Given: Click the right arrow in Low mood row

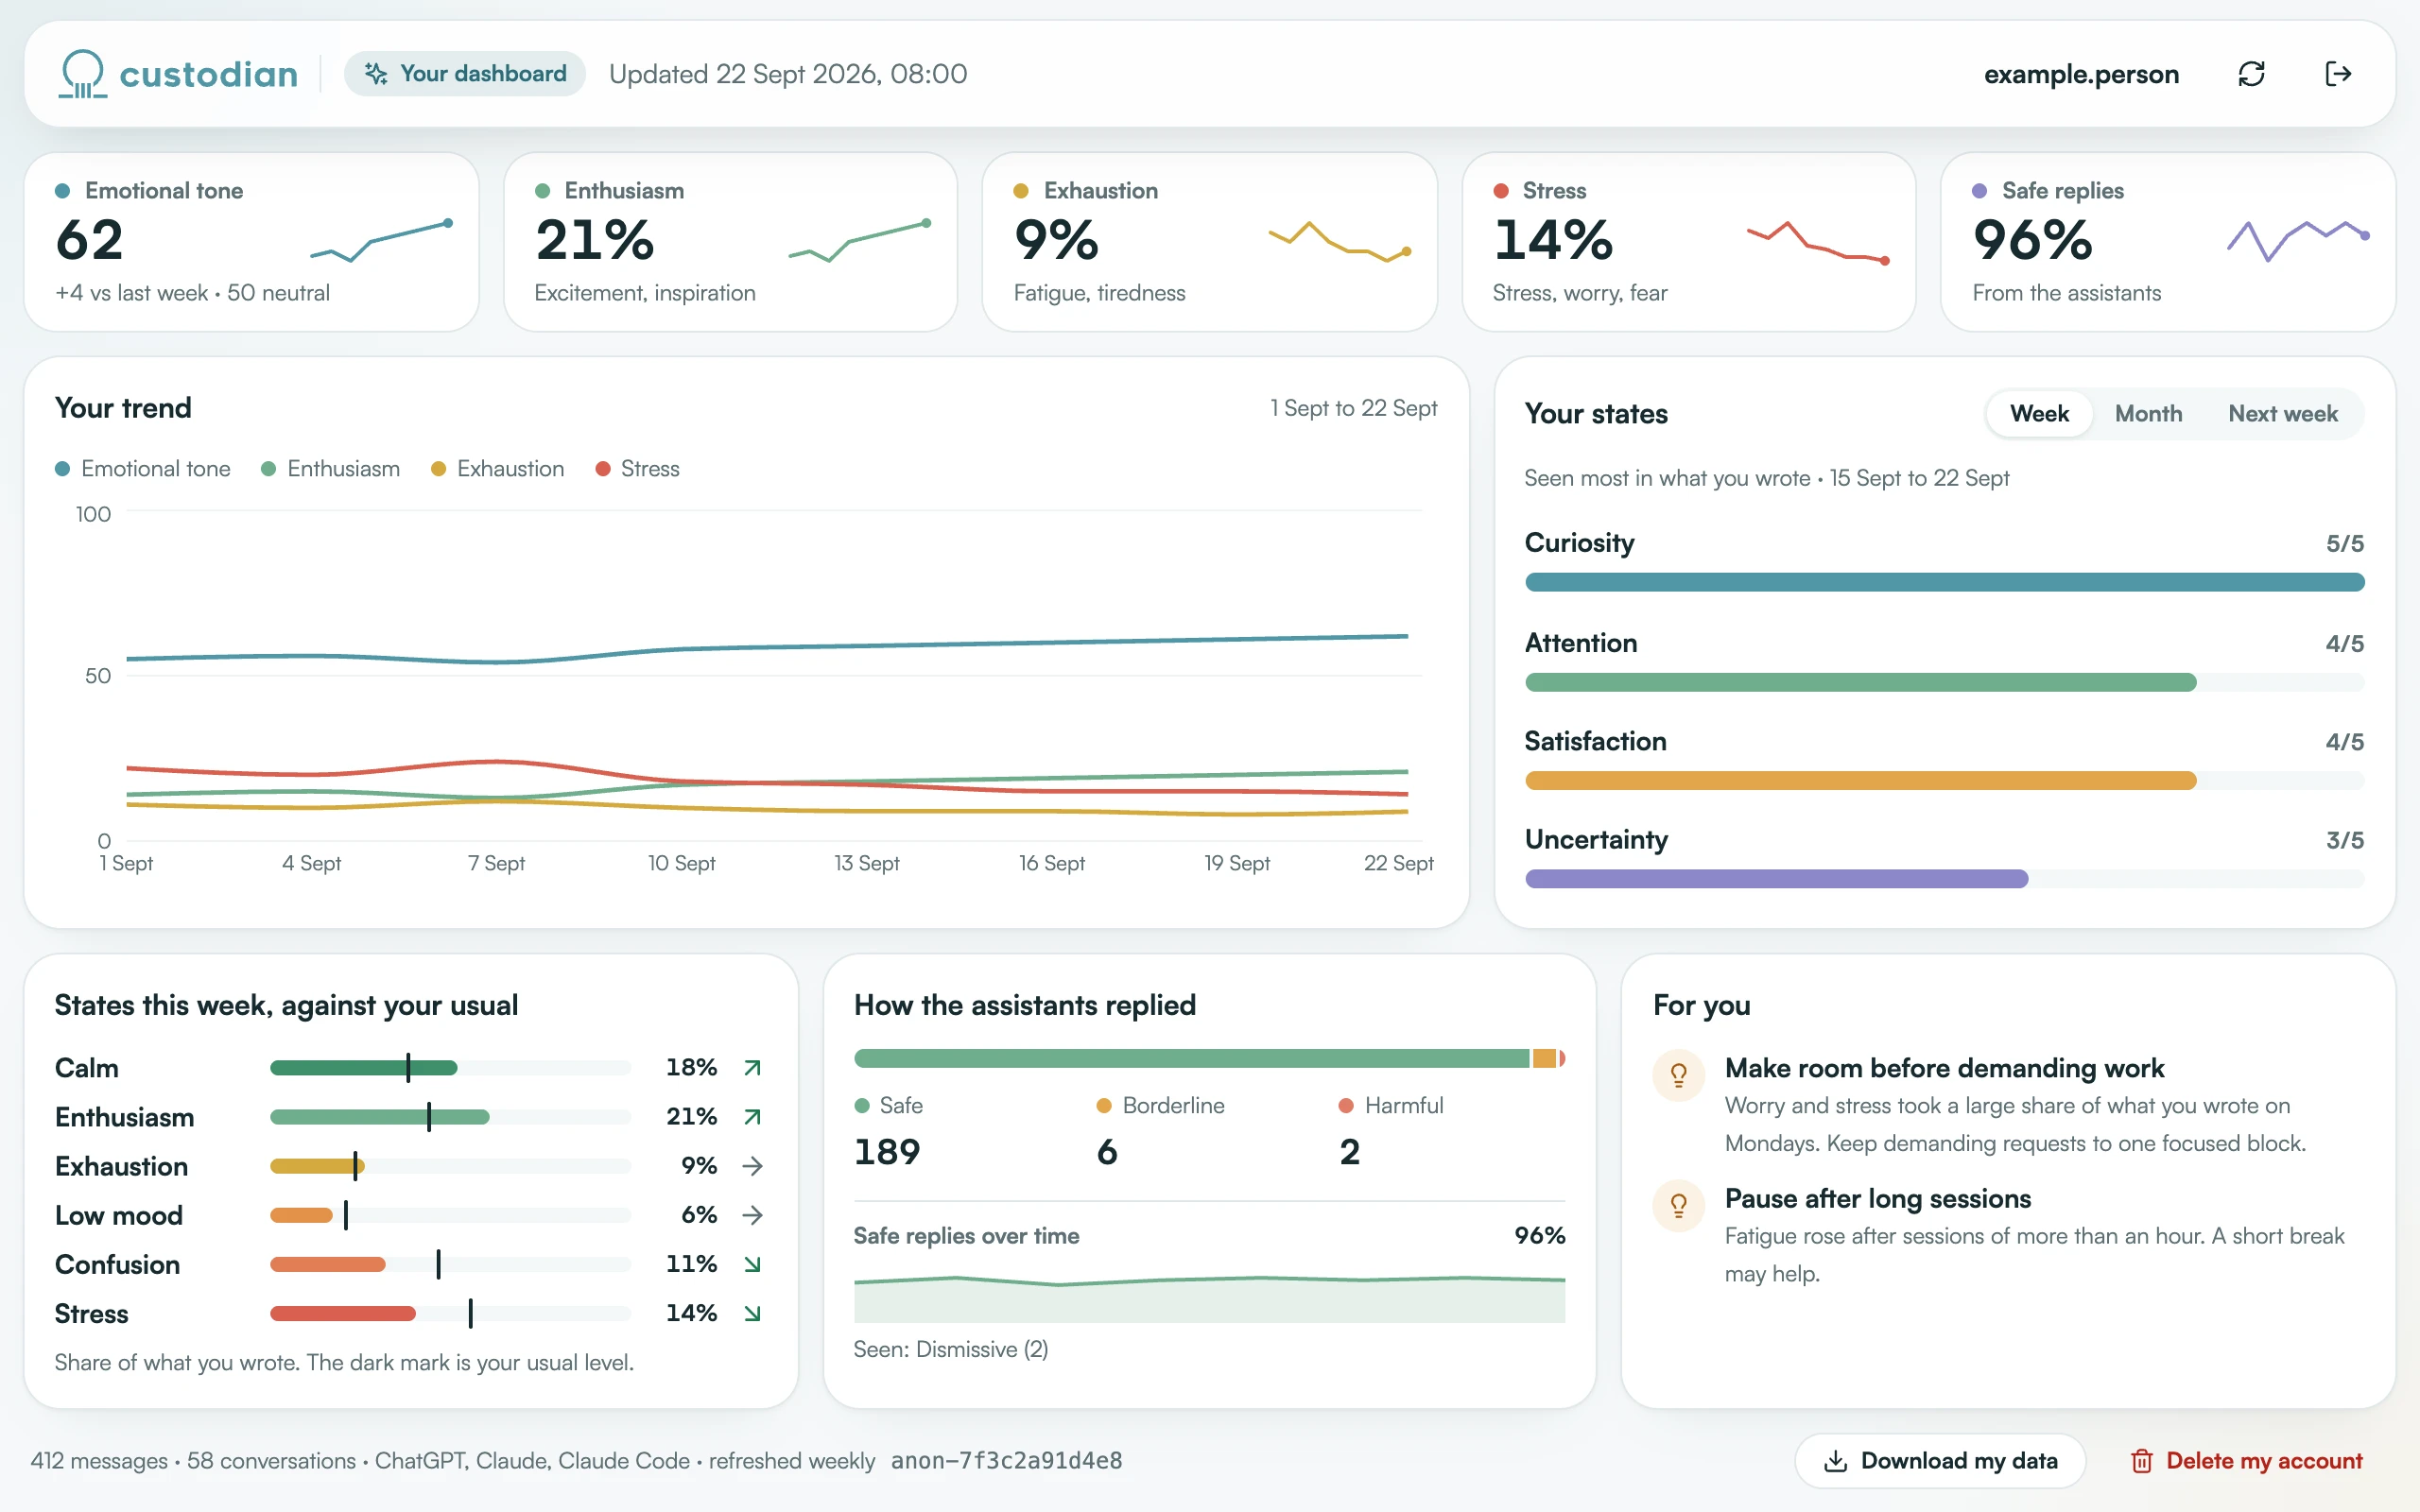Looking at the screenshot, I should 753,1215.
